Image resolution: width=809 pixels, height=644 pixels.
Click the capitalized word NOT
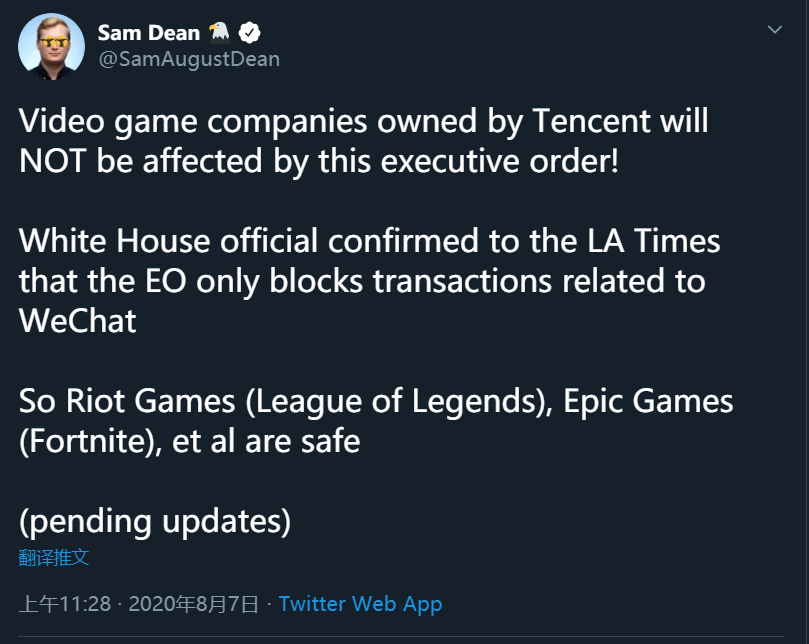pyautogui.click(x=58, y=160)
